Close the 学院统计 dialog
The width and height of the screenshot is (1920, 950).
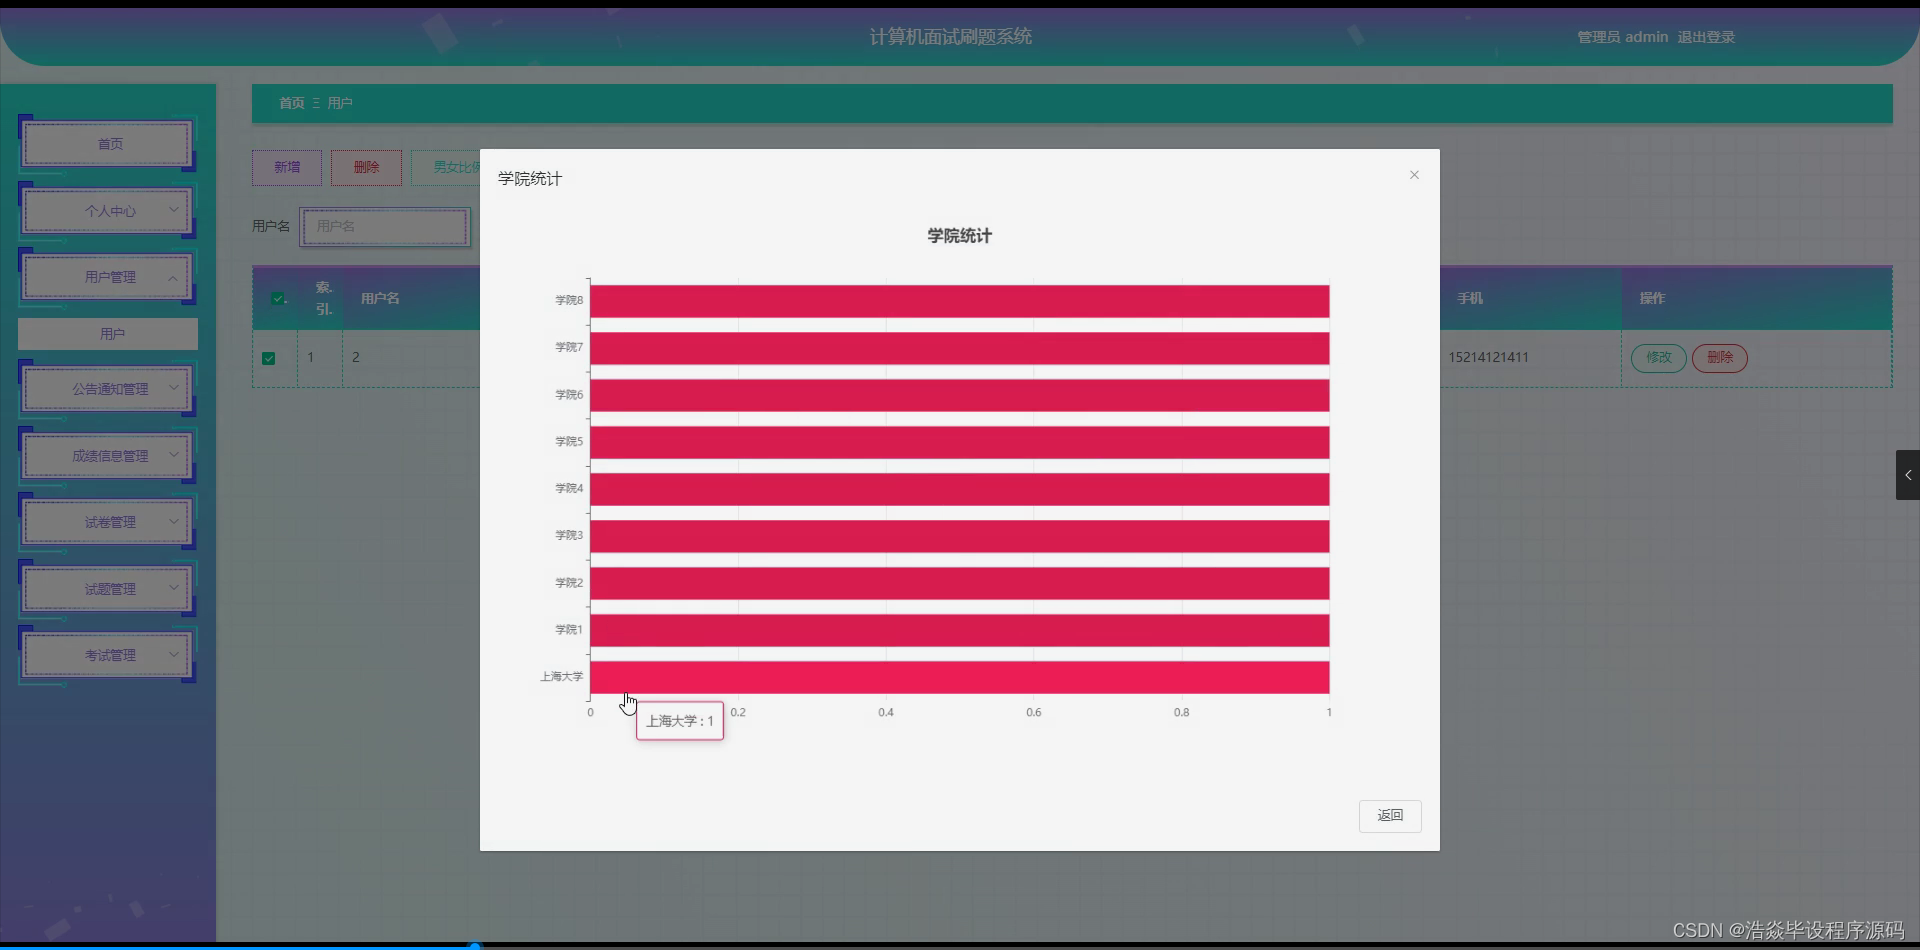1413,174
